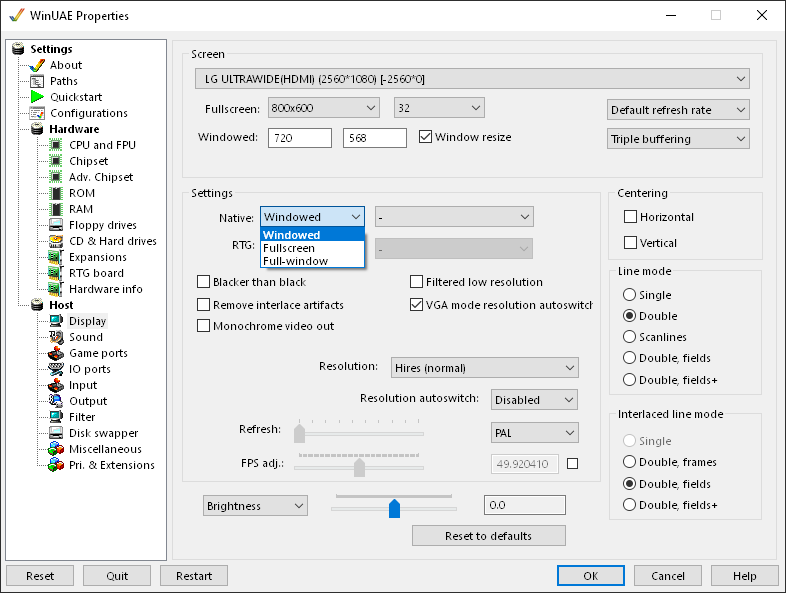Uncheck VGA mode resolution autoswitch
The image size is (786, 593).
[x=416, y=305]
